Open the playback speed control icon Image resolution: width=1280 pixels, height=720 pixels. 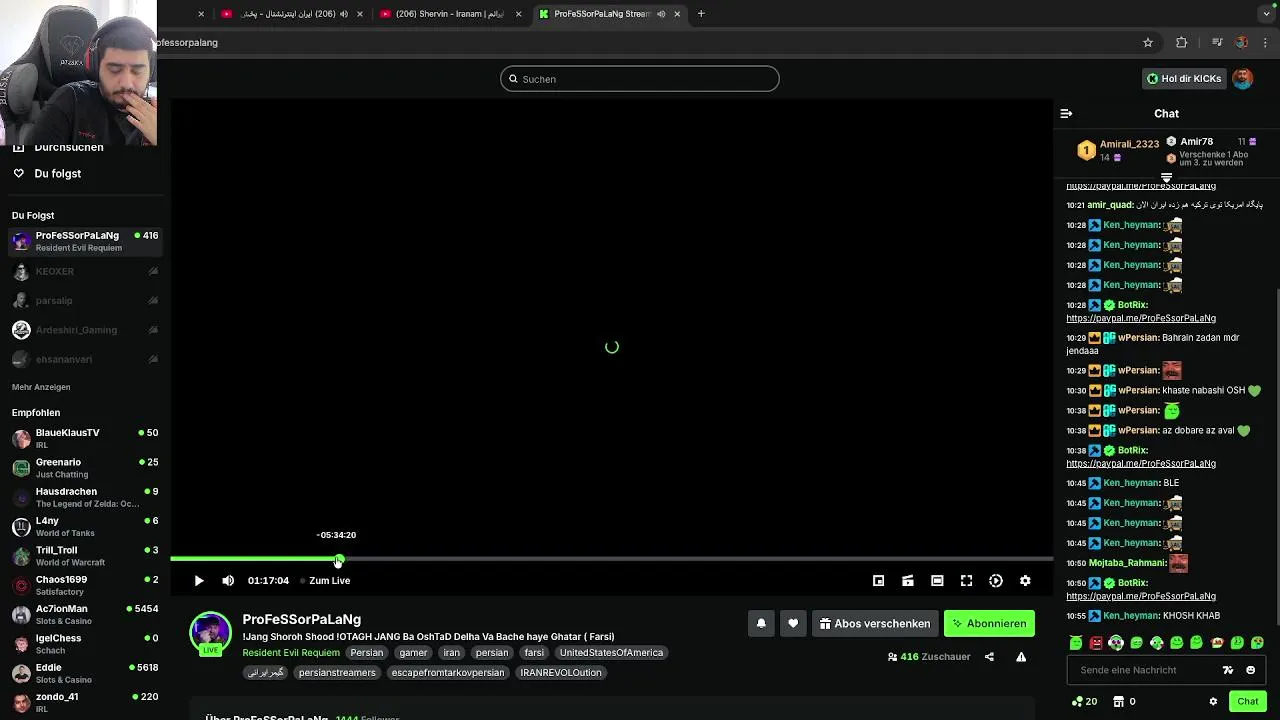(996, 581)
